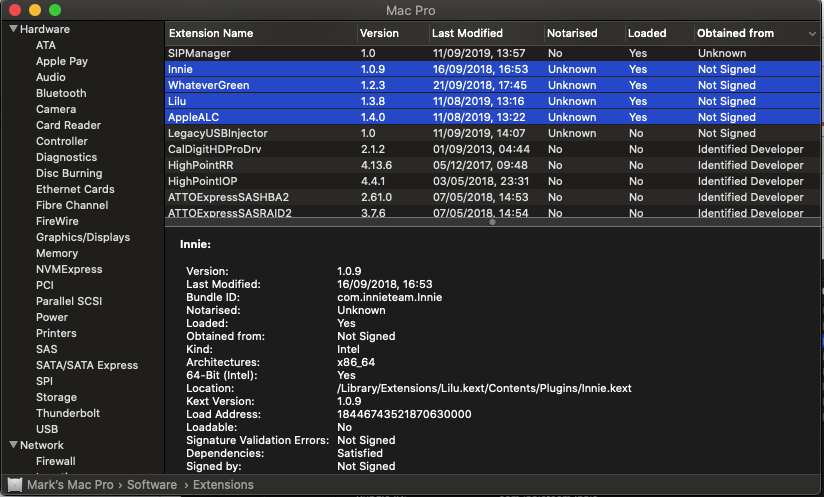Select Printers in the sidebar
The width and height of the screenshot is (824, 497).
click(x=56, y=334)
